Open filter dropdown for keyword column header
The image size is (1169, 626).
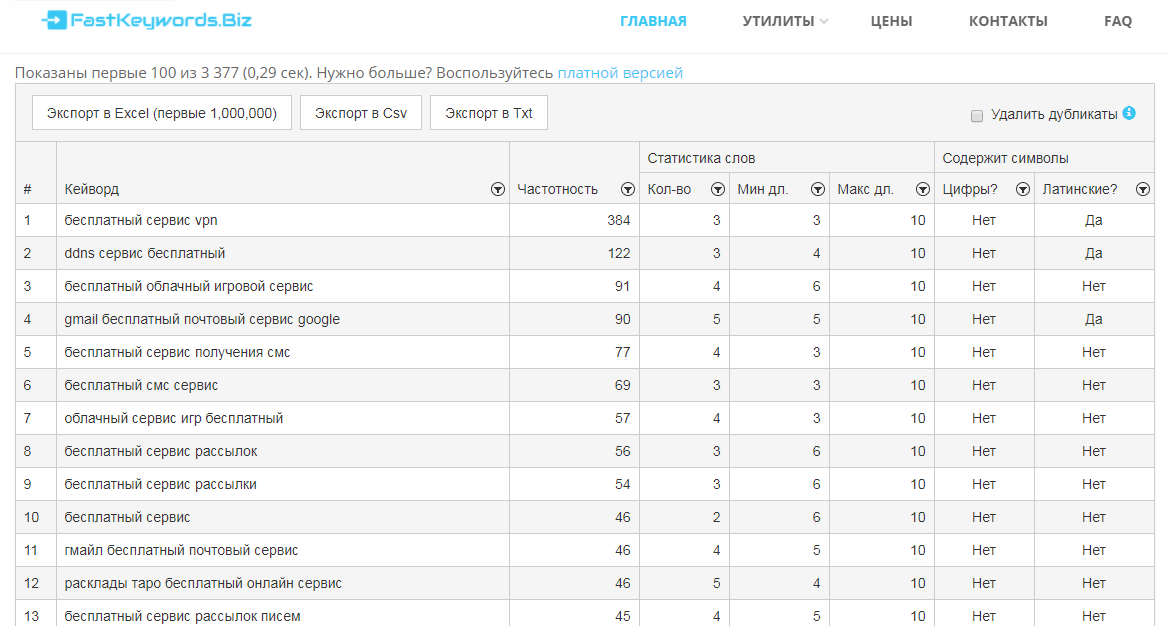pyautogui.click(x=497, y=188)
